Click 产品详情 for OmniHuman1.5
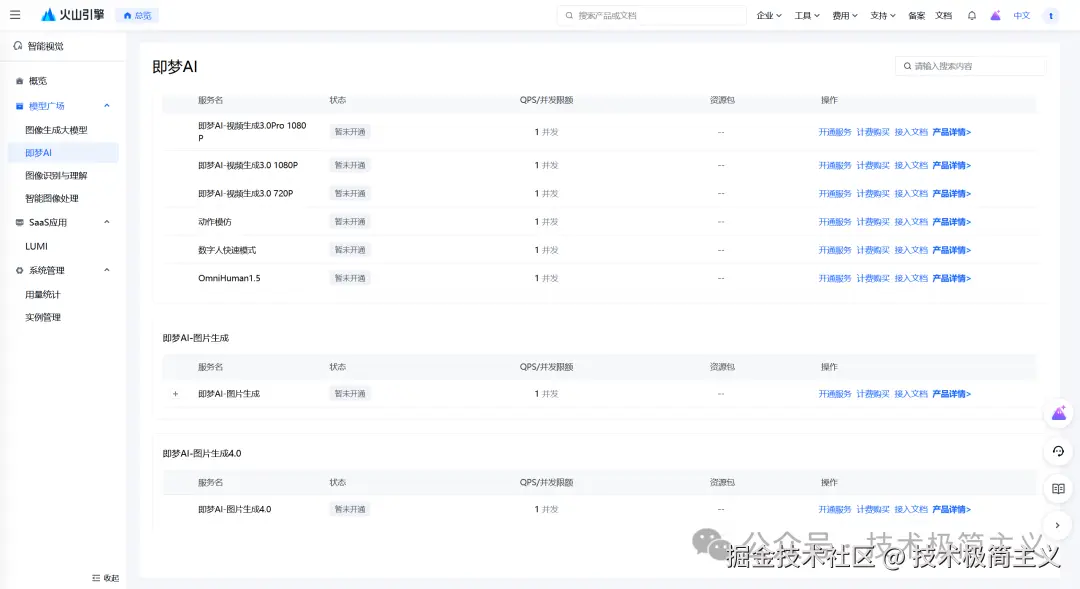Image resolution: width=1080 pixels, height=589 pixels. click(951, 278)
